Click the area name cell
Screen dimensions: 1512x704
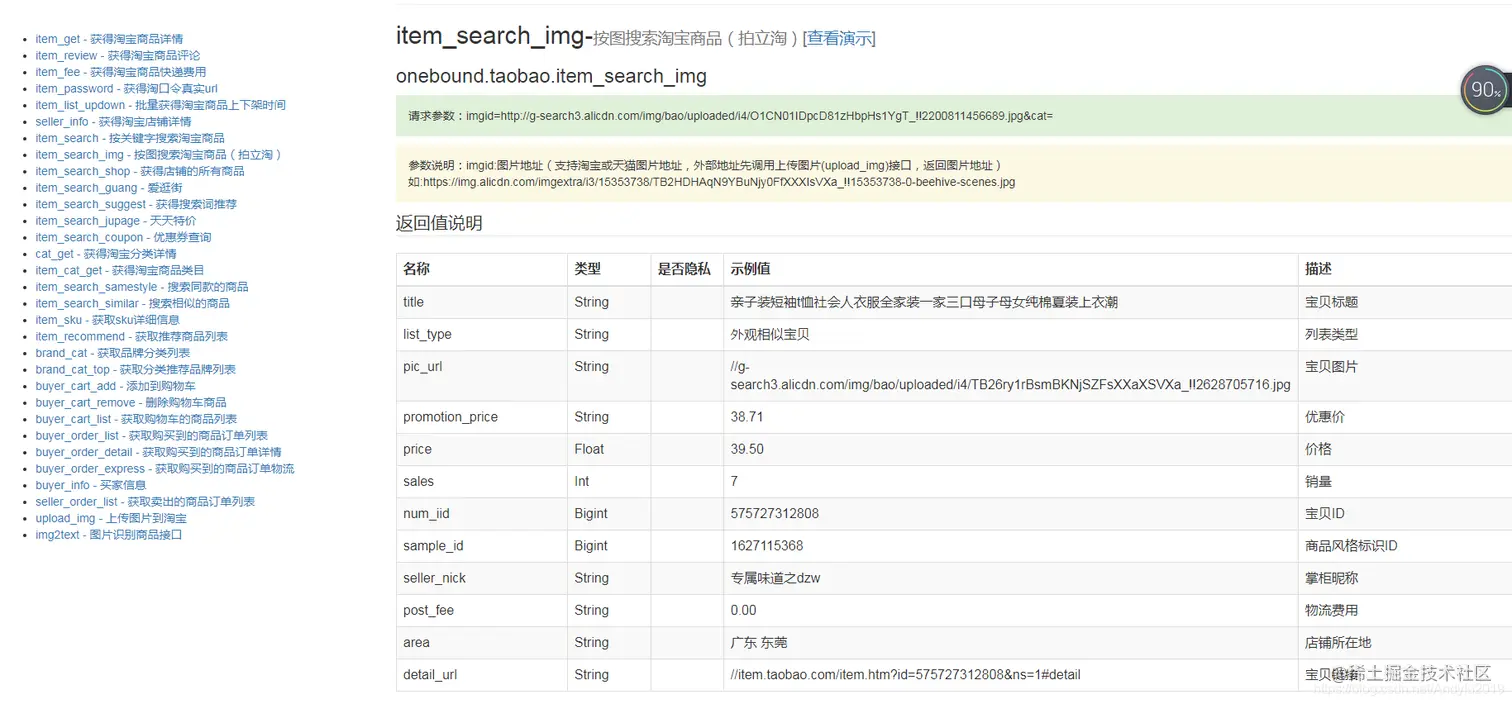coord(482,642)
